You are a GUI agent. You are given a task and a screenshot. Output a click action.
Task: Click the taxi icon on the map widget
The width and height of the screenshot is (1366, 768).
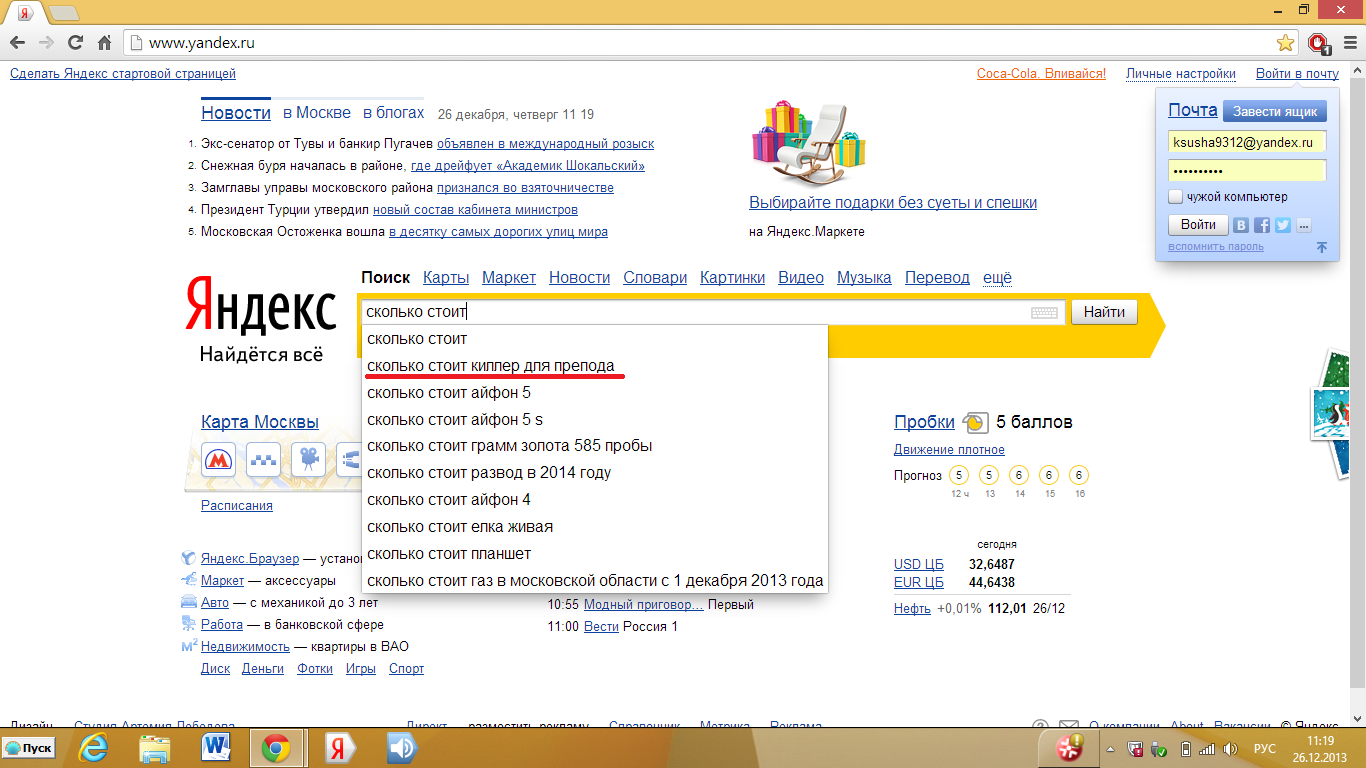[264, 460]
